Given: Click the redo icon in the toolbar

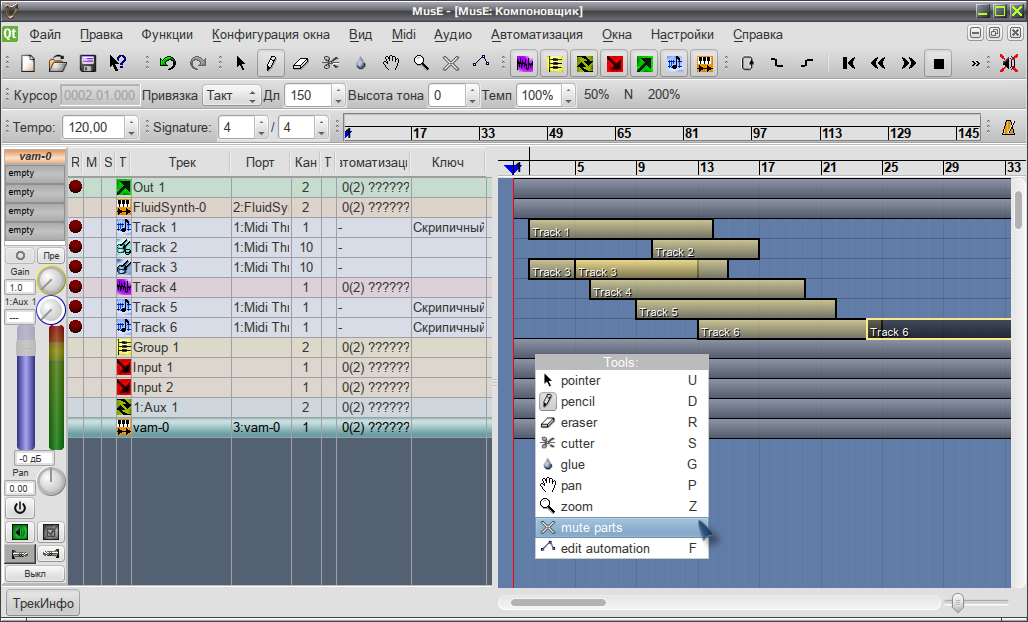Looking at the screenshot, I should pos(197,64).
